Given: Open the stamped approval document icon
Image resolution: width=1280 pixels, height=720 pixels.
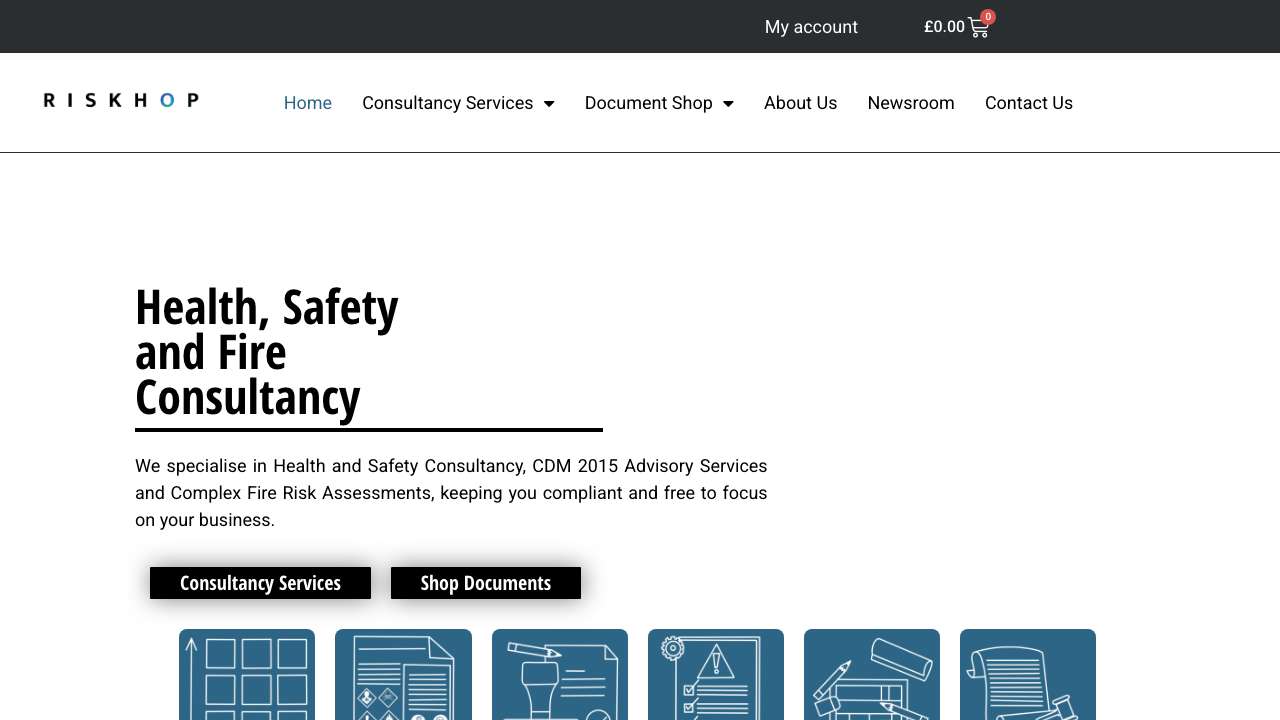Looking at the screenshot, I should (560, 680).
